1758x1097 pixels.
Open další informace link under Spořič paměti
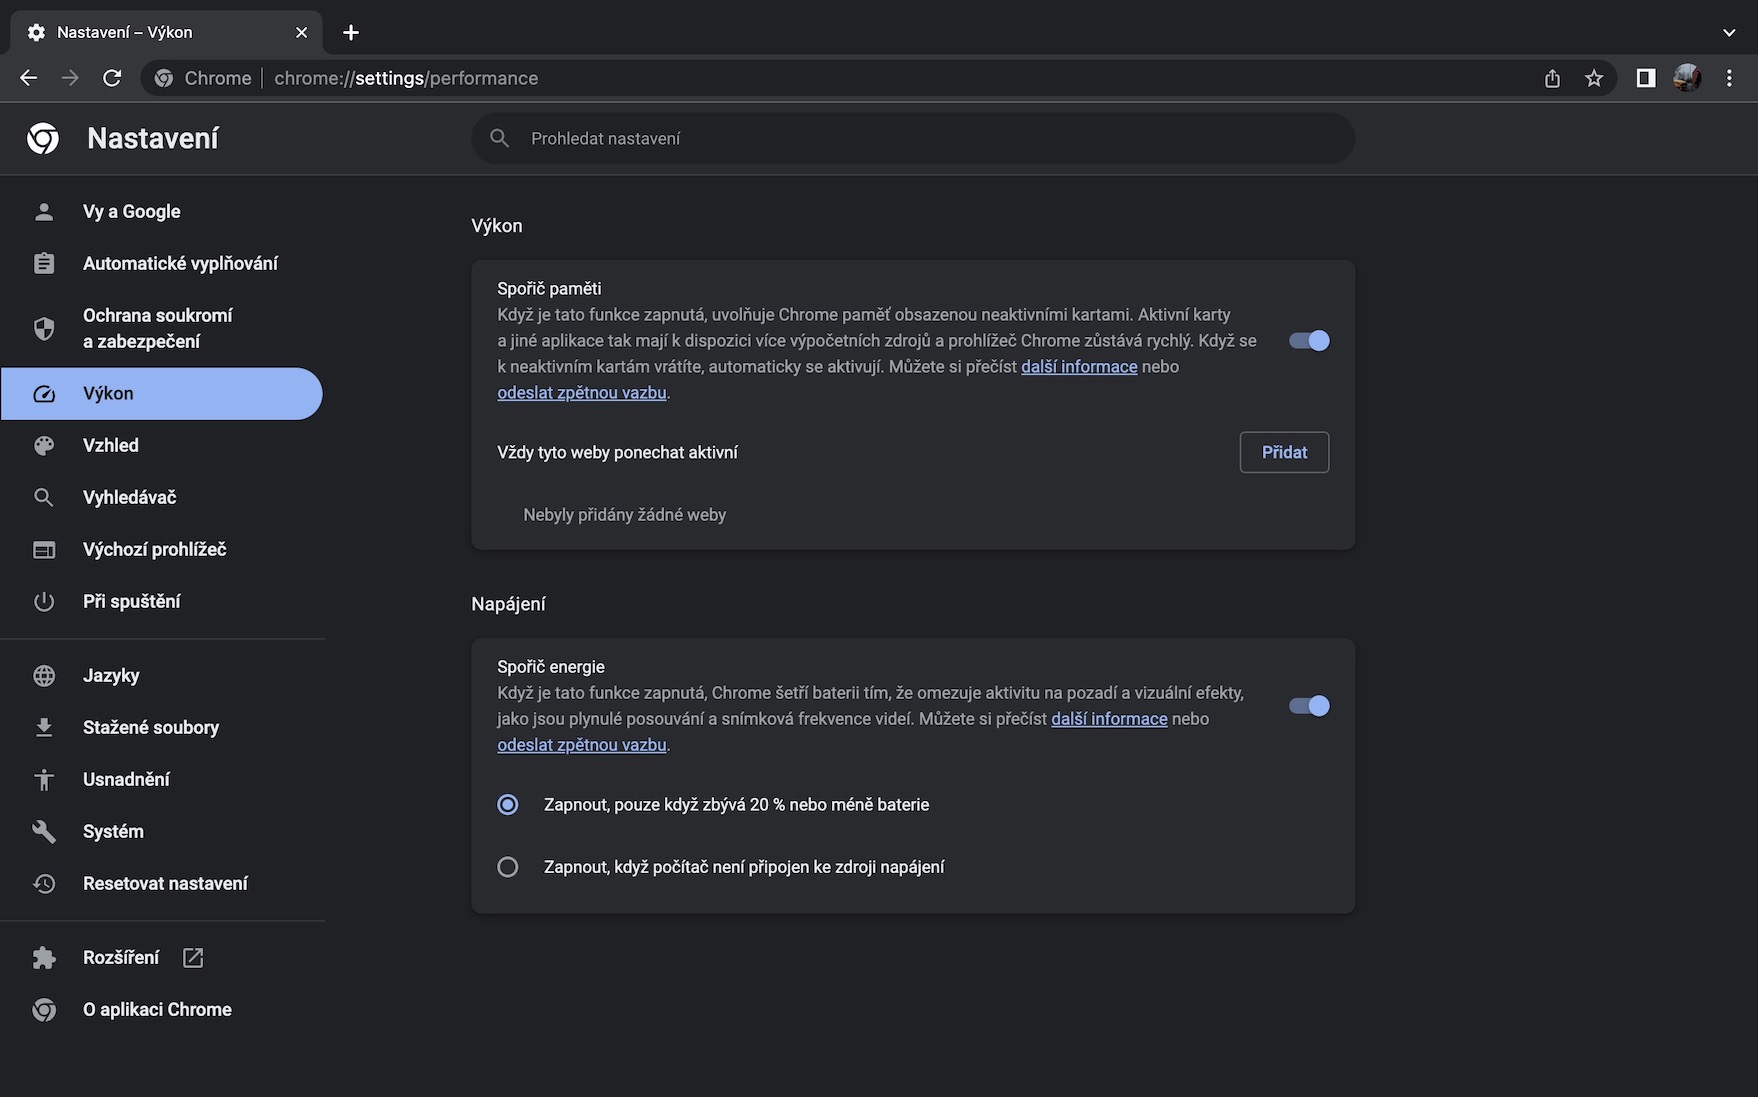[1078, 367]
